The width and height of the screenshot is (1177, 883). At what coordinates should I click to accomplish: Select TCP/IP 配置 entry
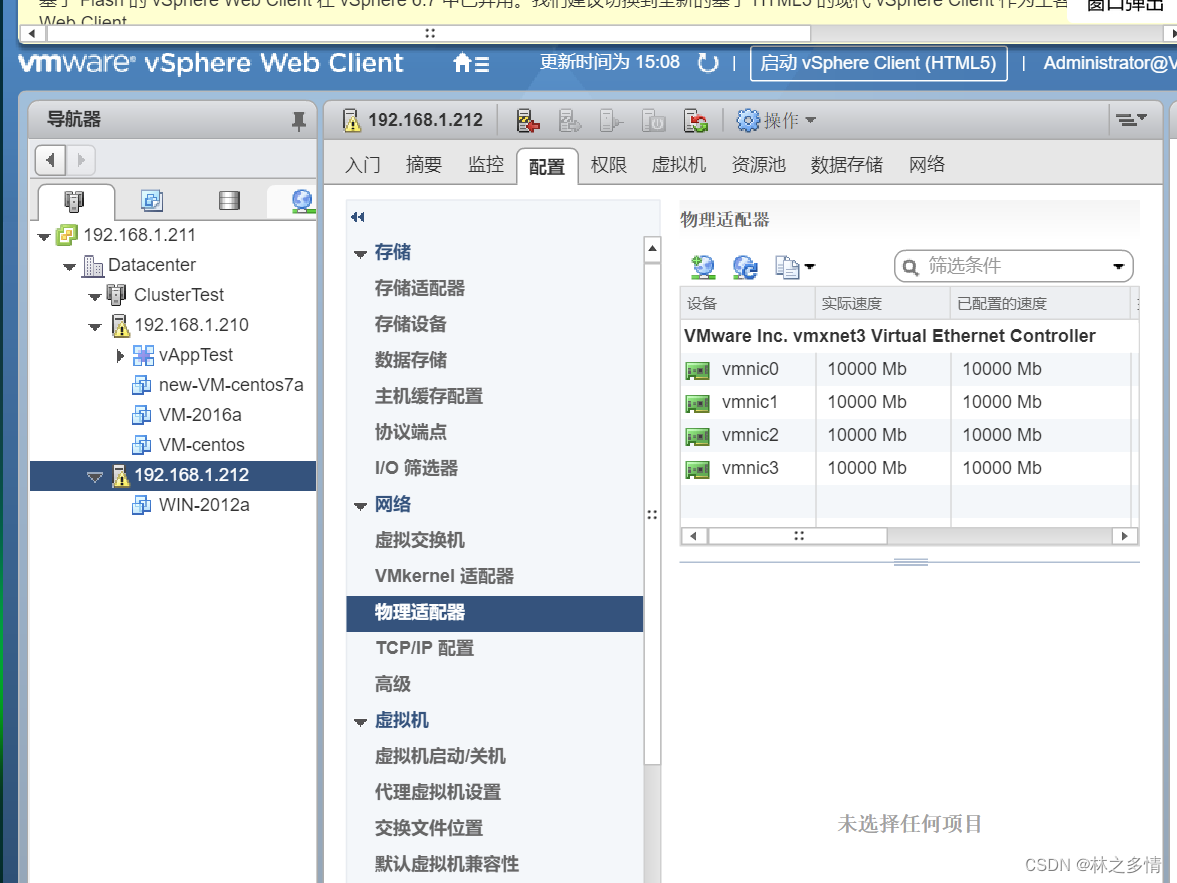coord(425,649)
